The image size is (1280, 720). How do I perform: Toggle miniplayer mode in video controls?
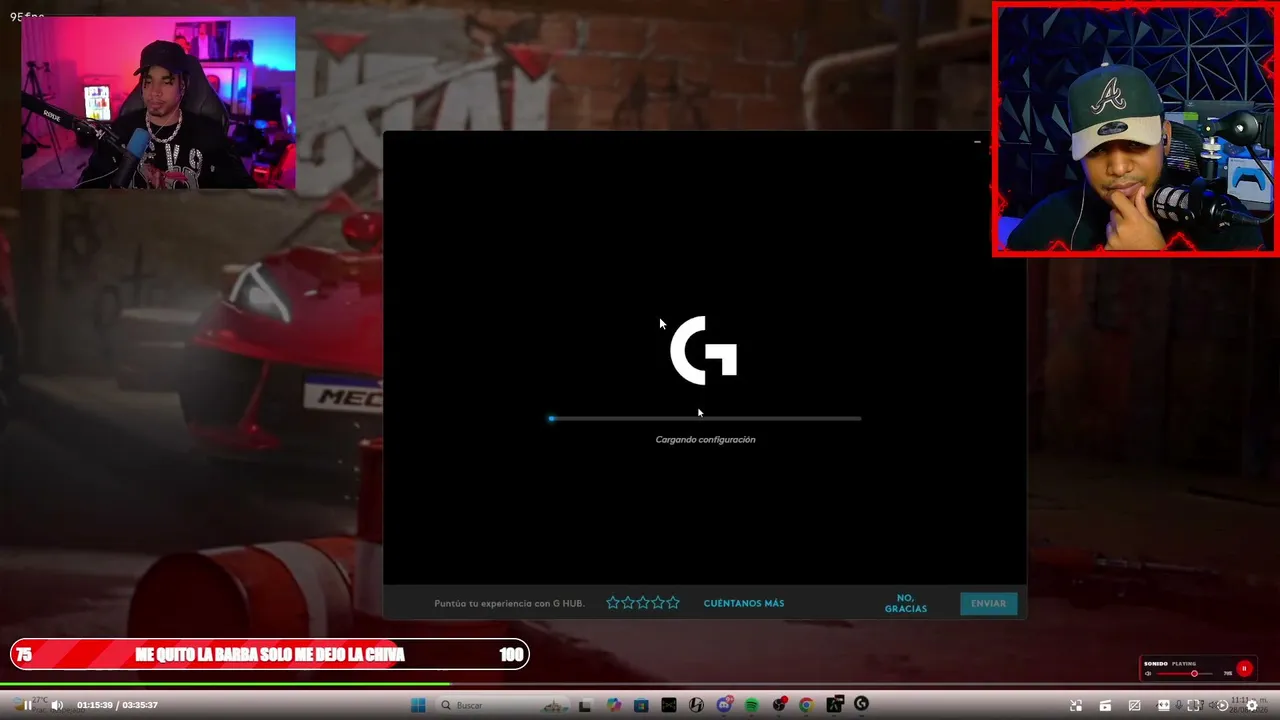(1076, 705)
